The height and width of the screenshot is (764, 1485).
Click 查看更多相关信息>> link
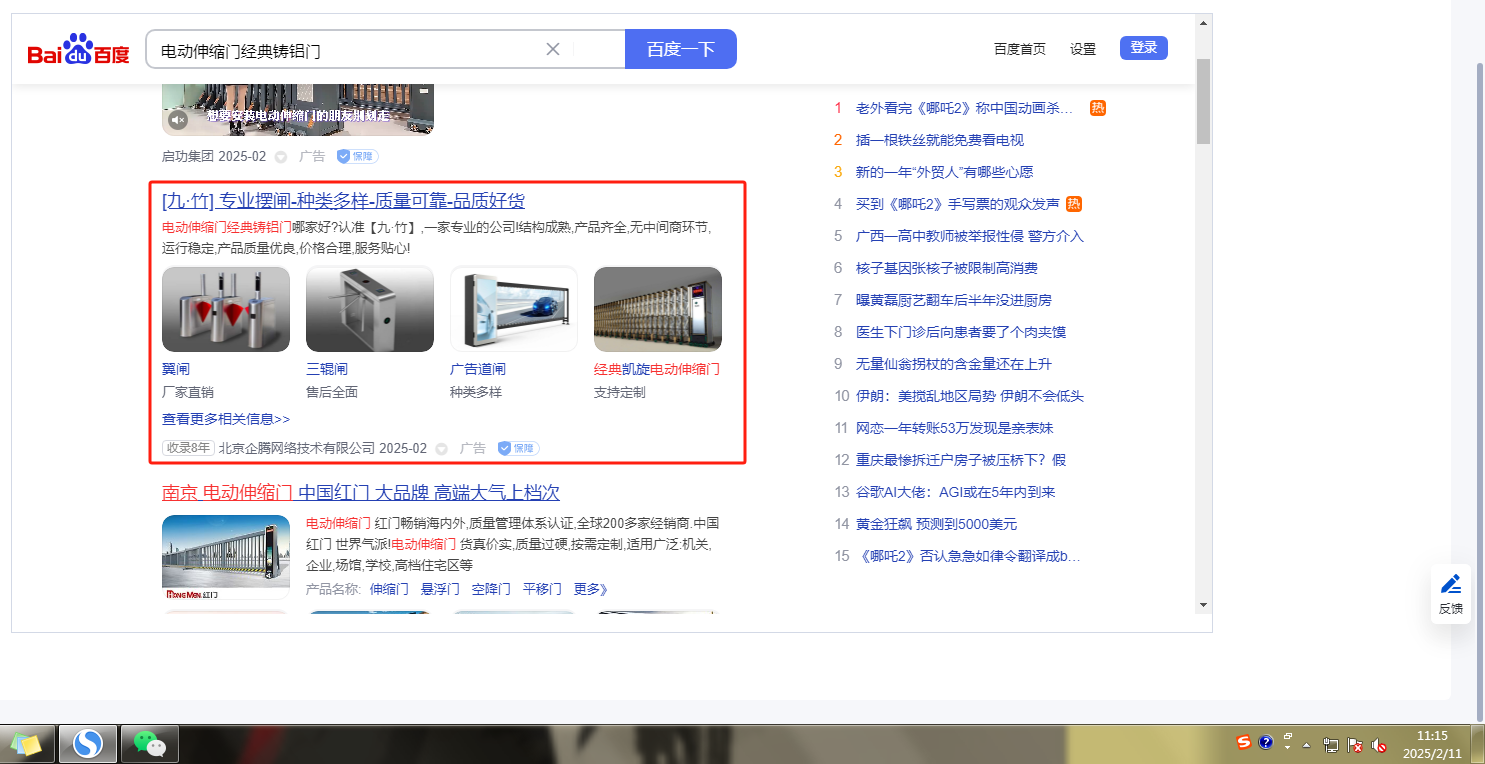[x=226, y=419]
